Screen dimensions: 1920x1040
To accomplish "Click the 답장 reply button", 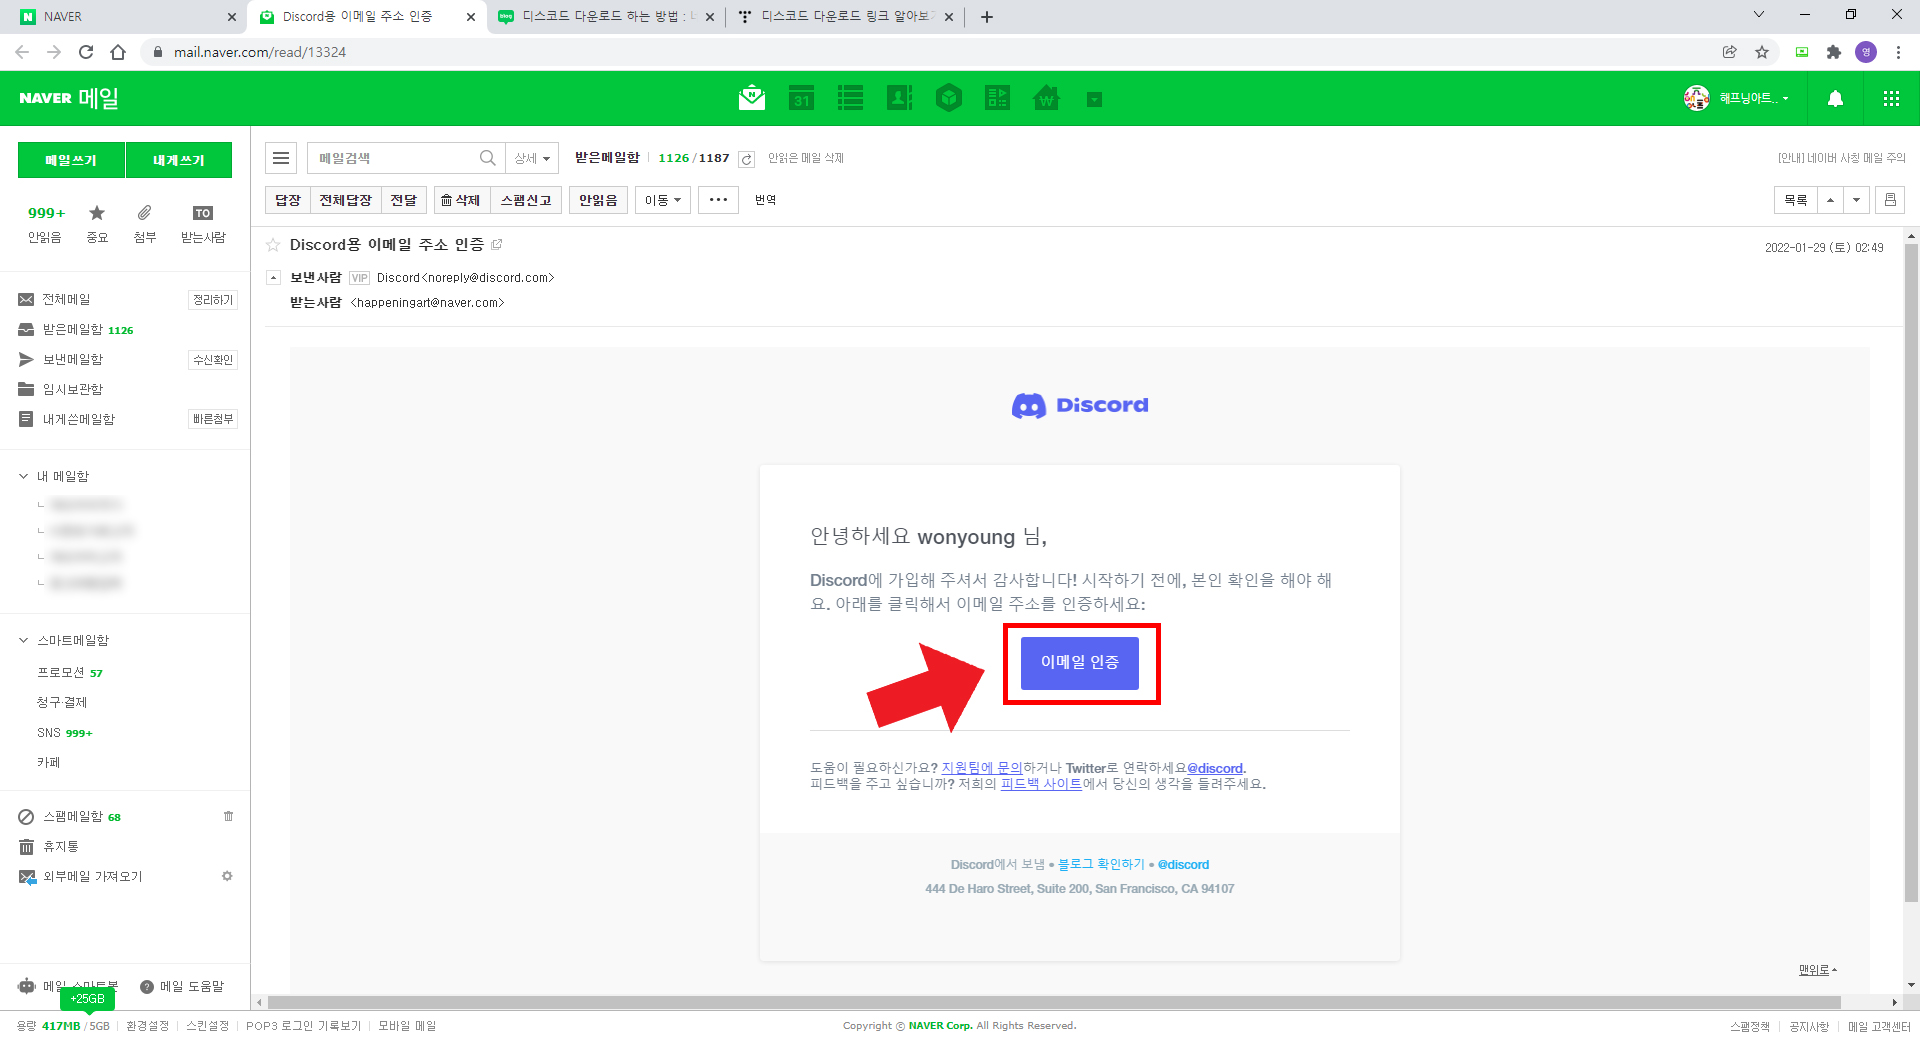I will (x=288, y=200).
